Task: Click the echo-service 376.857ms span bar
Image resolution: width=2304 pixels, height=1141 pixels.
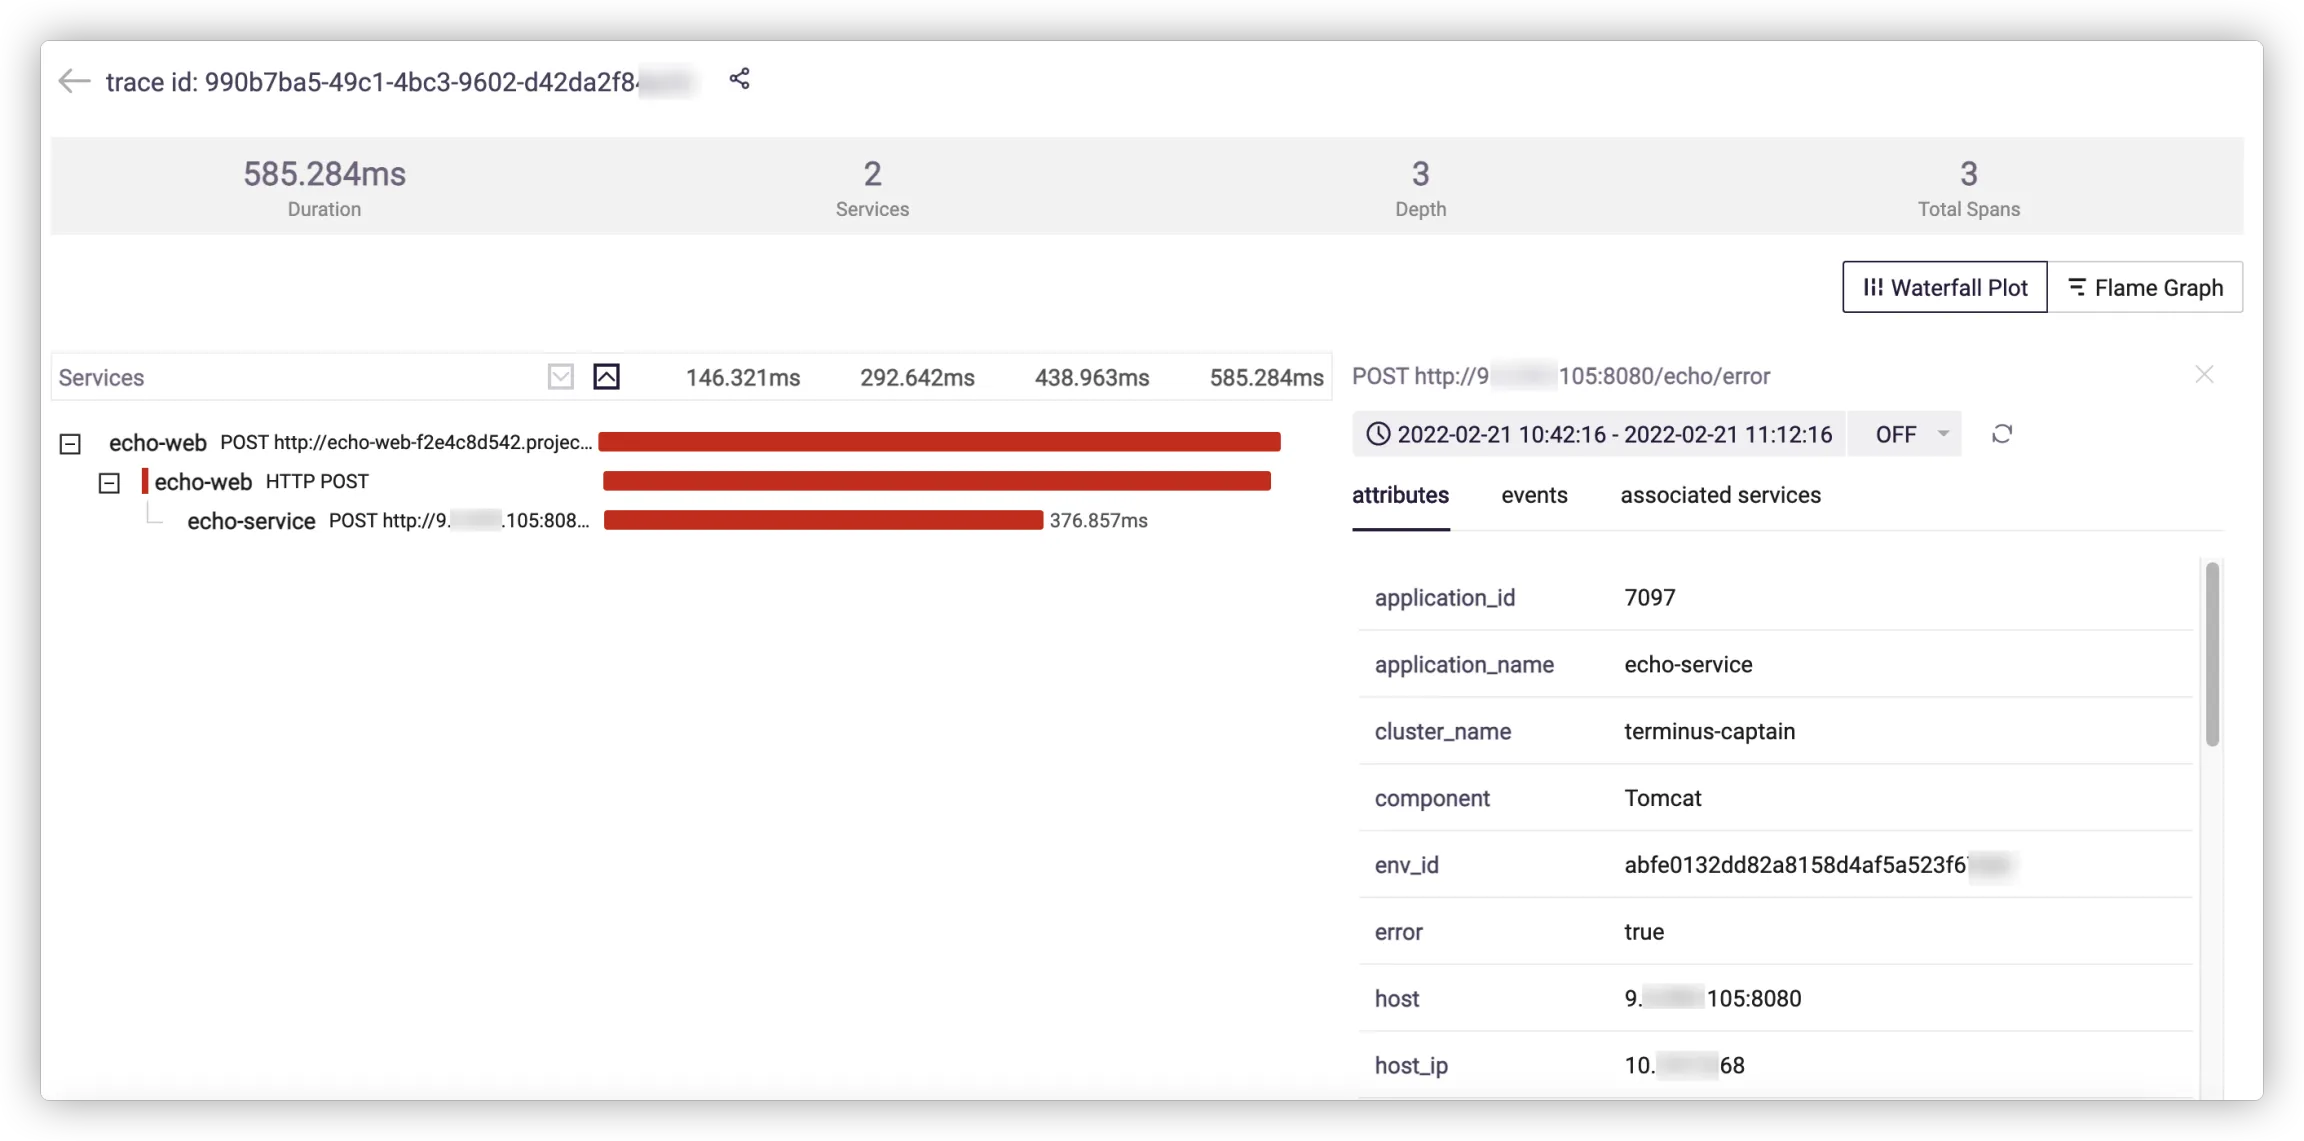Action: [x=823, y=520]
